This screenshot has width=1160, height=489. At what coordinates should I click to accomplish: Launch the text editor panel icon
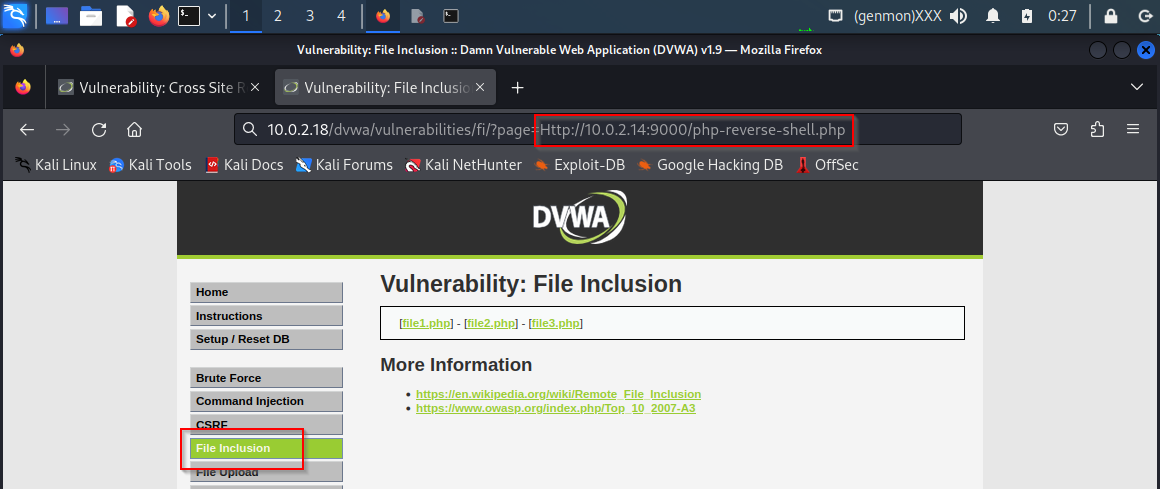click(126, 16)
